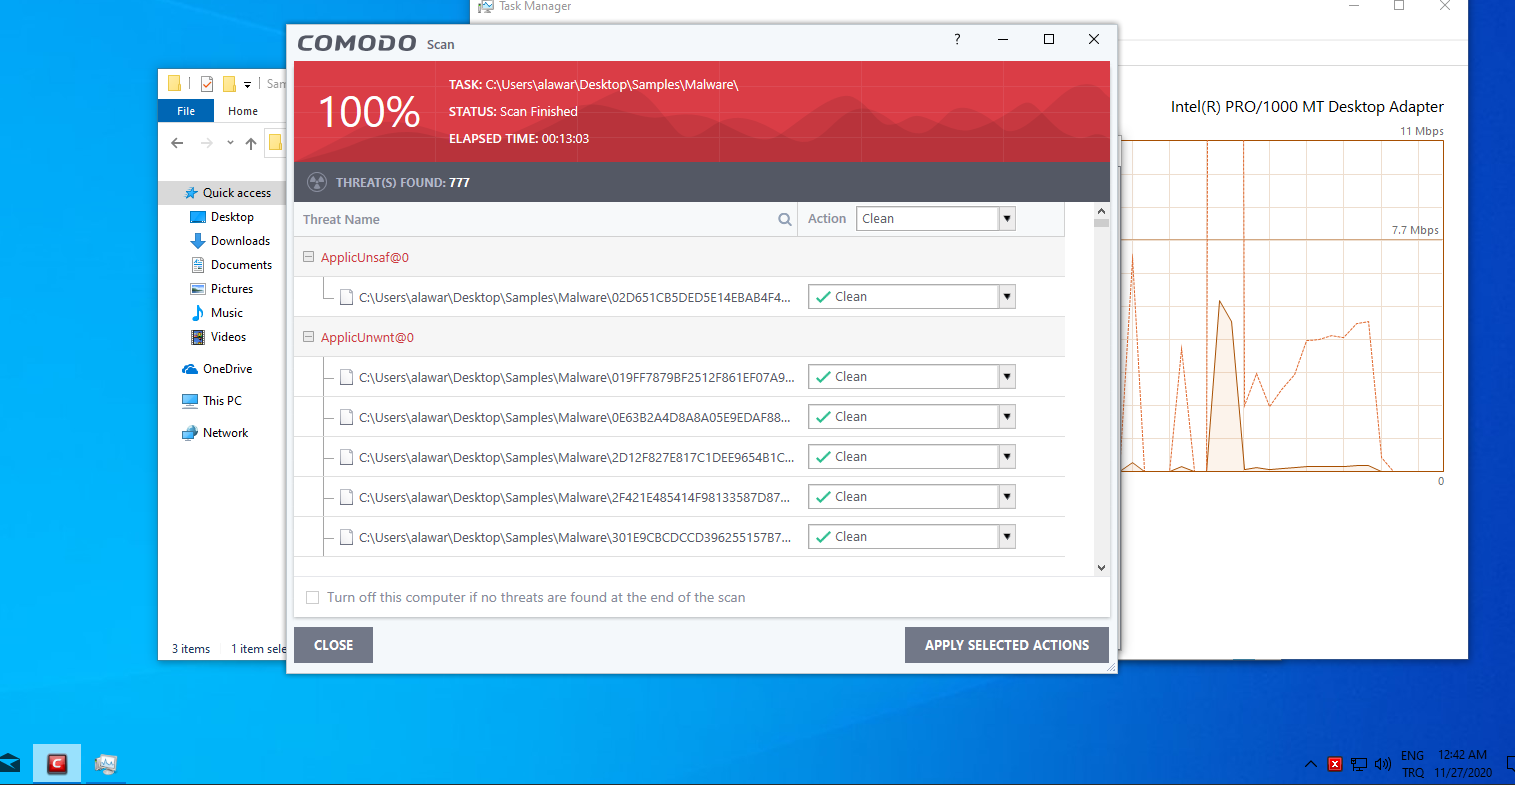Select file path ending 301E9CBCDCCD396255157B7
Screen dimensions: 1515x785
[x=575, y=537]
